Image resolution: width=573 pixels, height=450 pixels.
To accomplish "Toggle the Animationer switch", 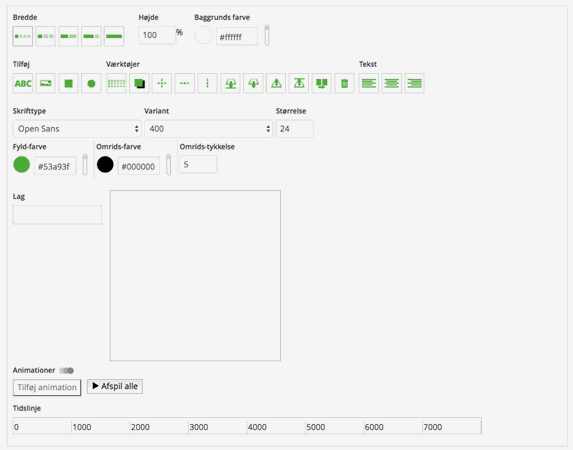I will (67, 371).
